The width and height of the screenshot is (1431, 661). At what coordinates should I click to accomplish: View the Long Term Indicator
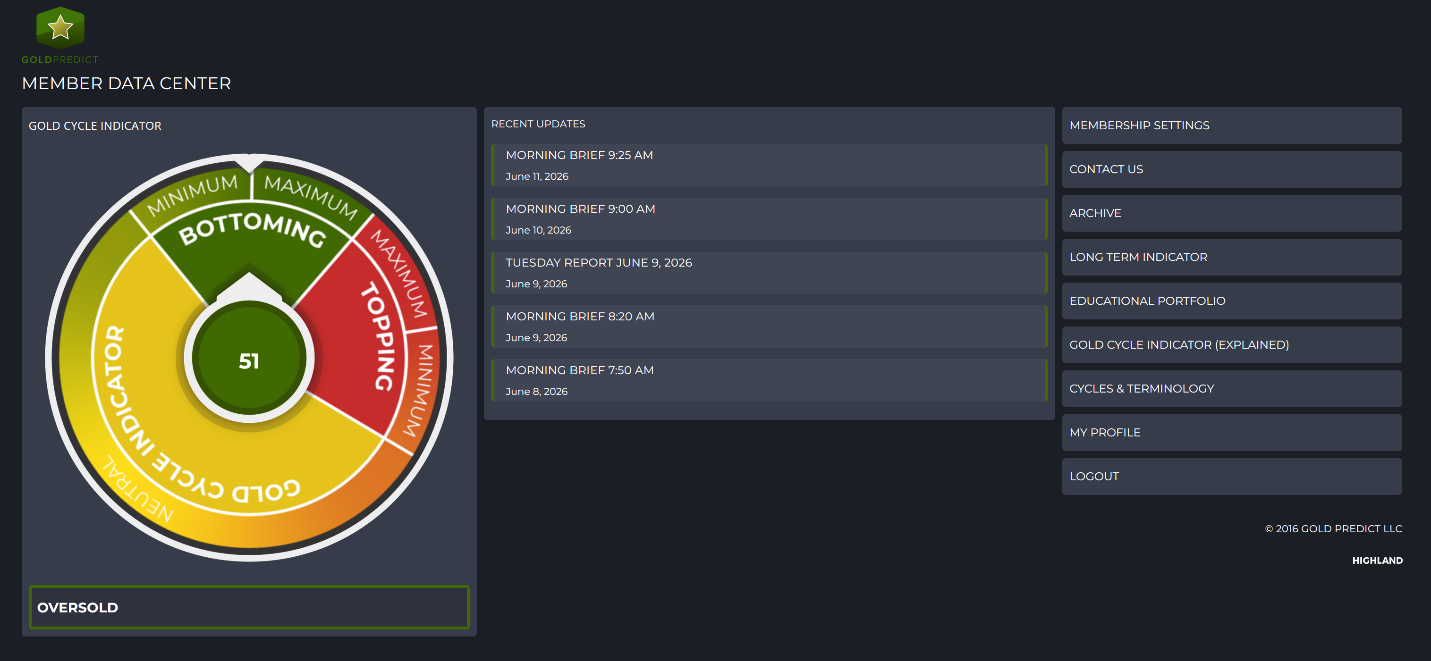(1232, 257)
